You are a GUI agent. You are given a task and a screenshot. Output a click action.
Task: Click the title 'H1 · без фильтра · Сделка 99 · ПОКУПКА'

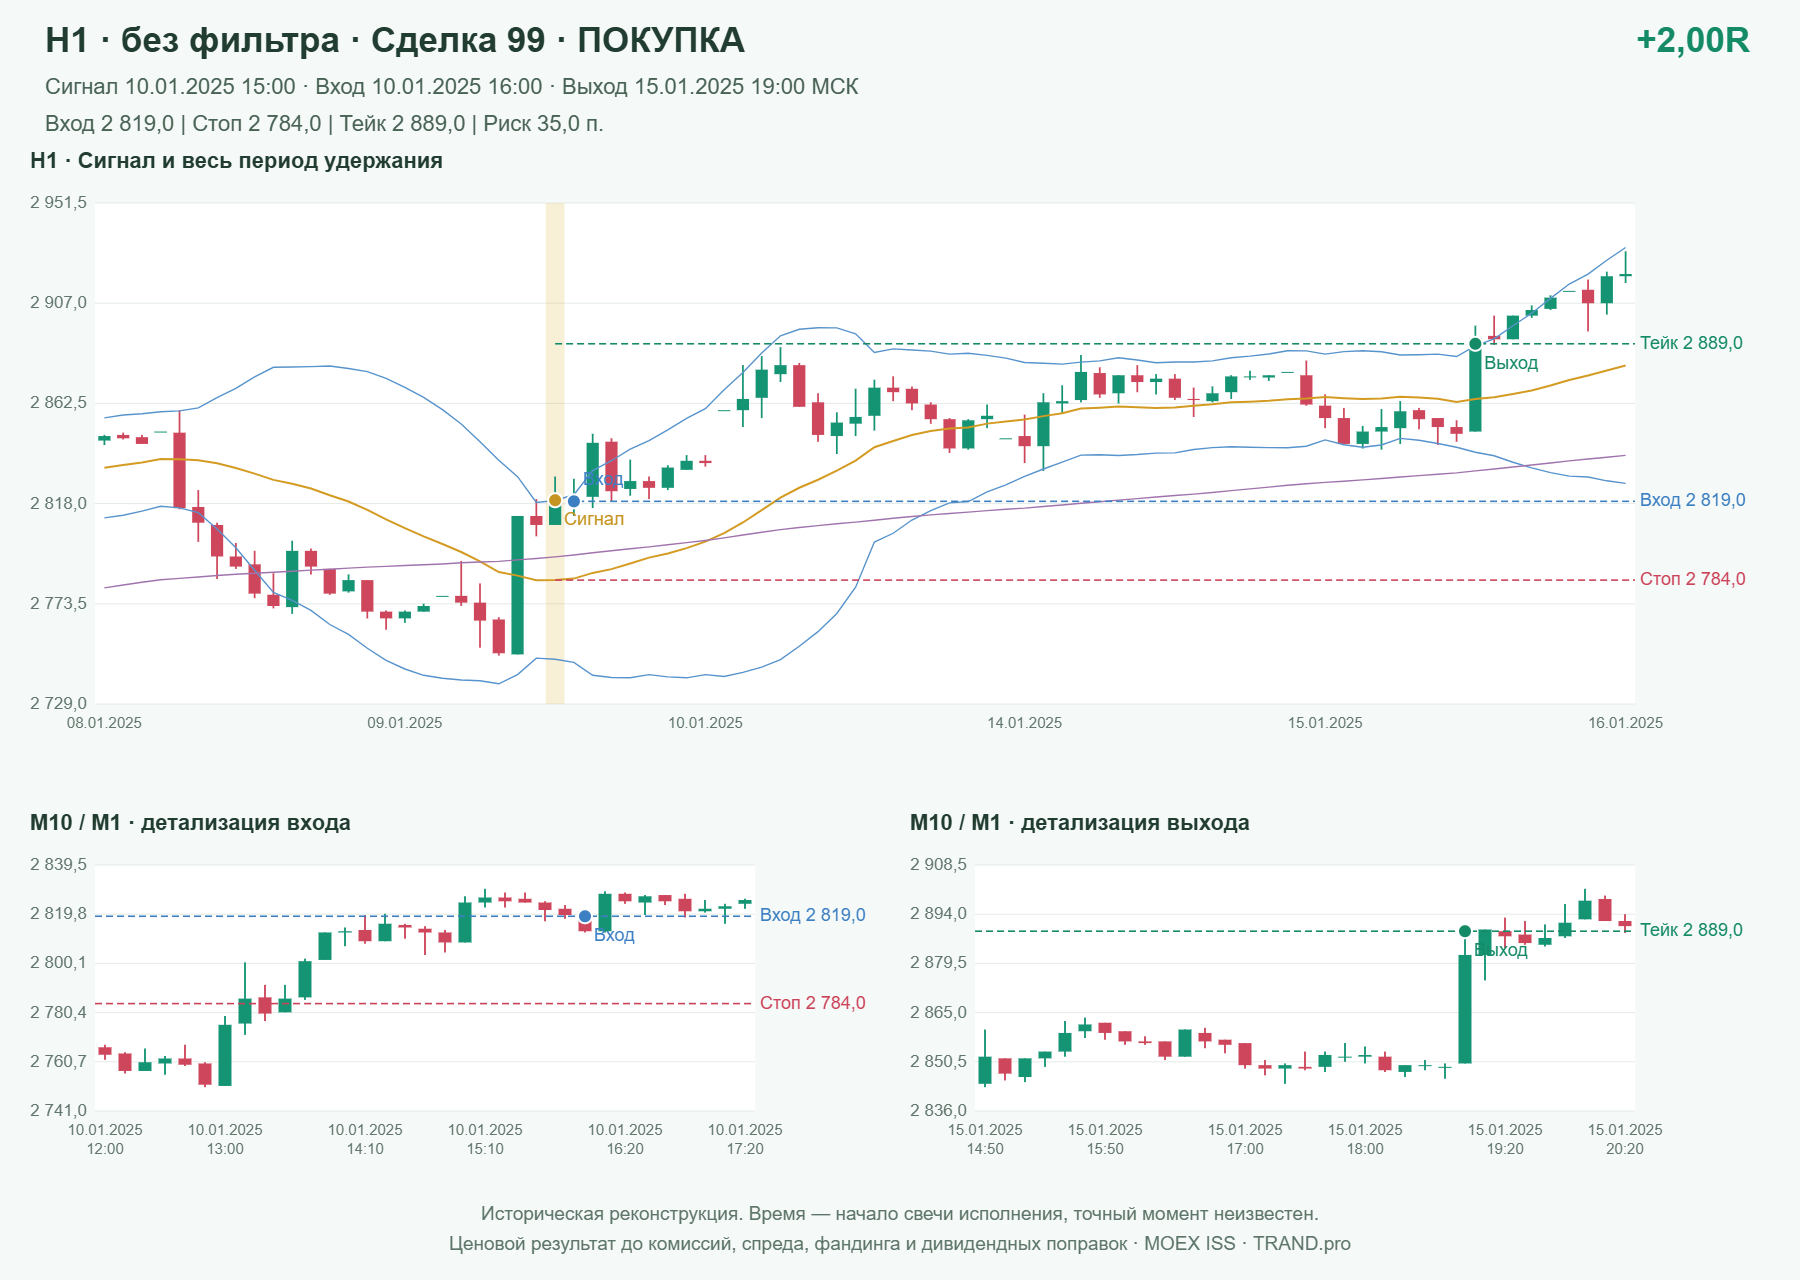[x=395, y=40]
